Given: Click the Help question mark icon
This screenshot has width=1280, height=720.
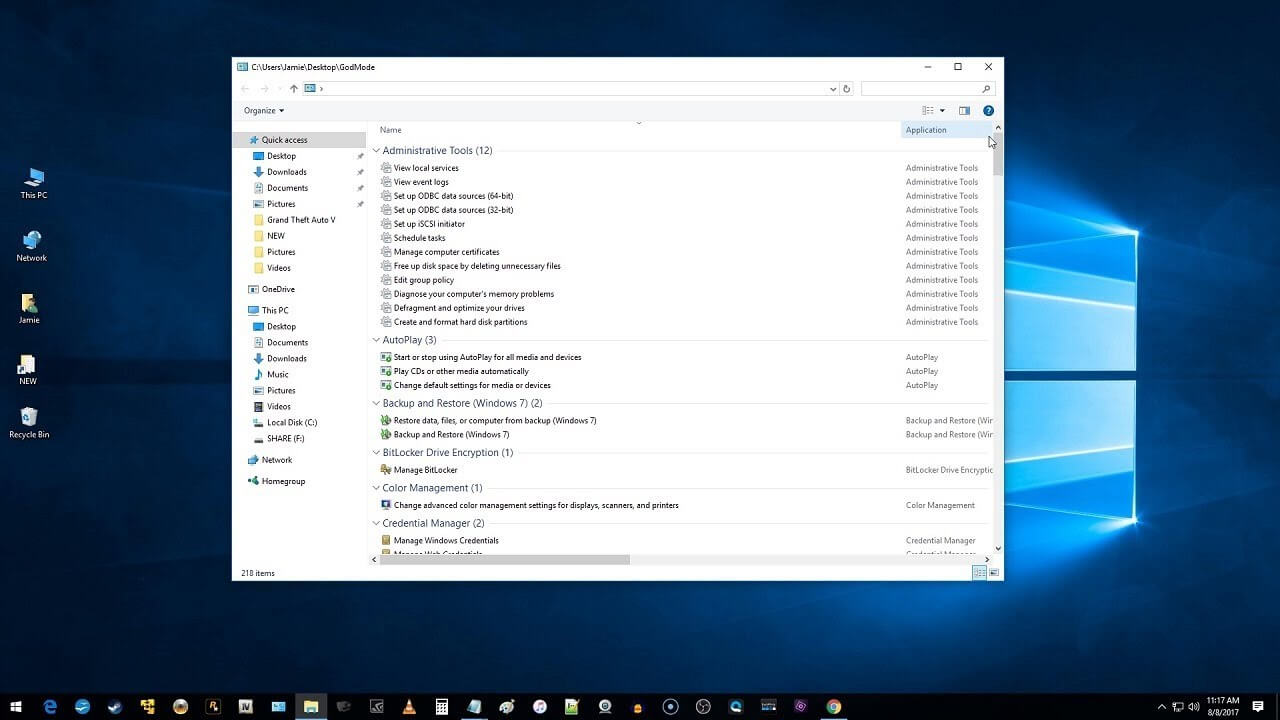Looking at the screenshot, I should pos(988,111).
